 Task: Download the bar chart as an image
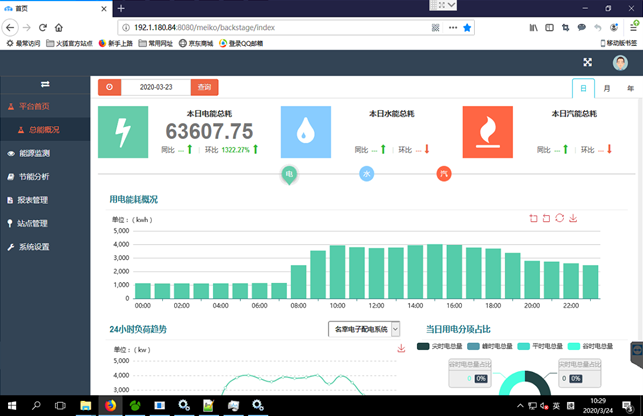(x=573, y=218)
